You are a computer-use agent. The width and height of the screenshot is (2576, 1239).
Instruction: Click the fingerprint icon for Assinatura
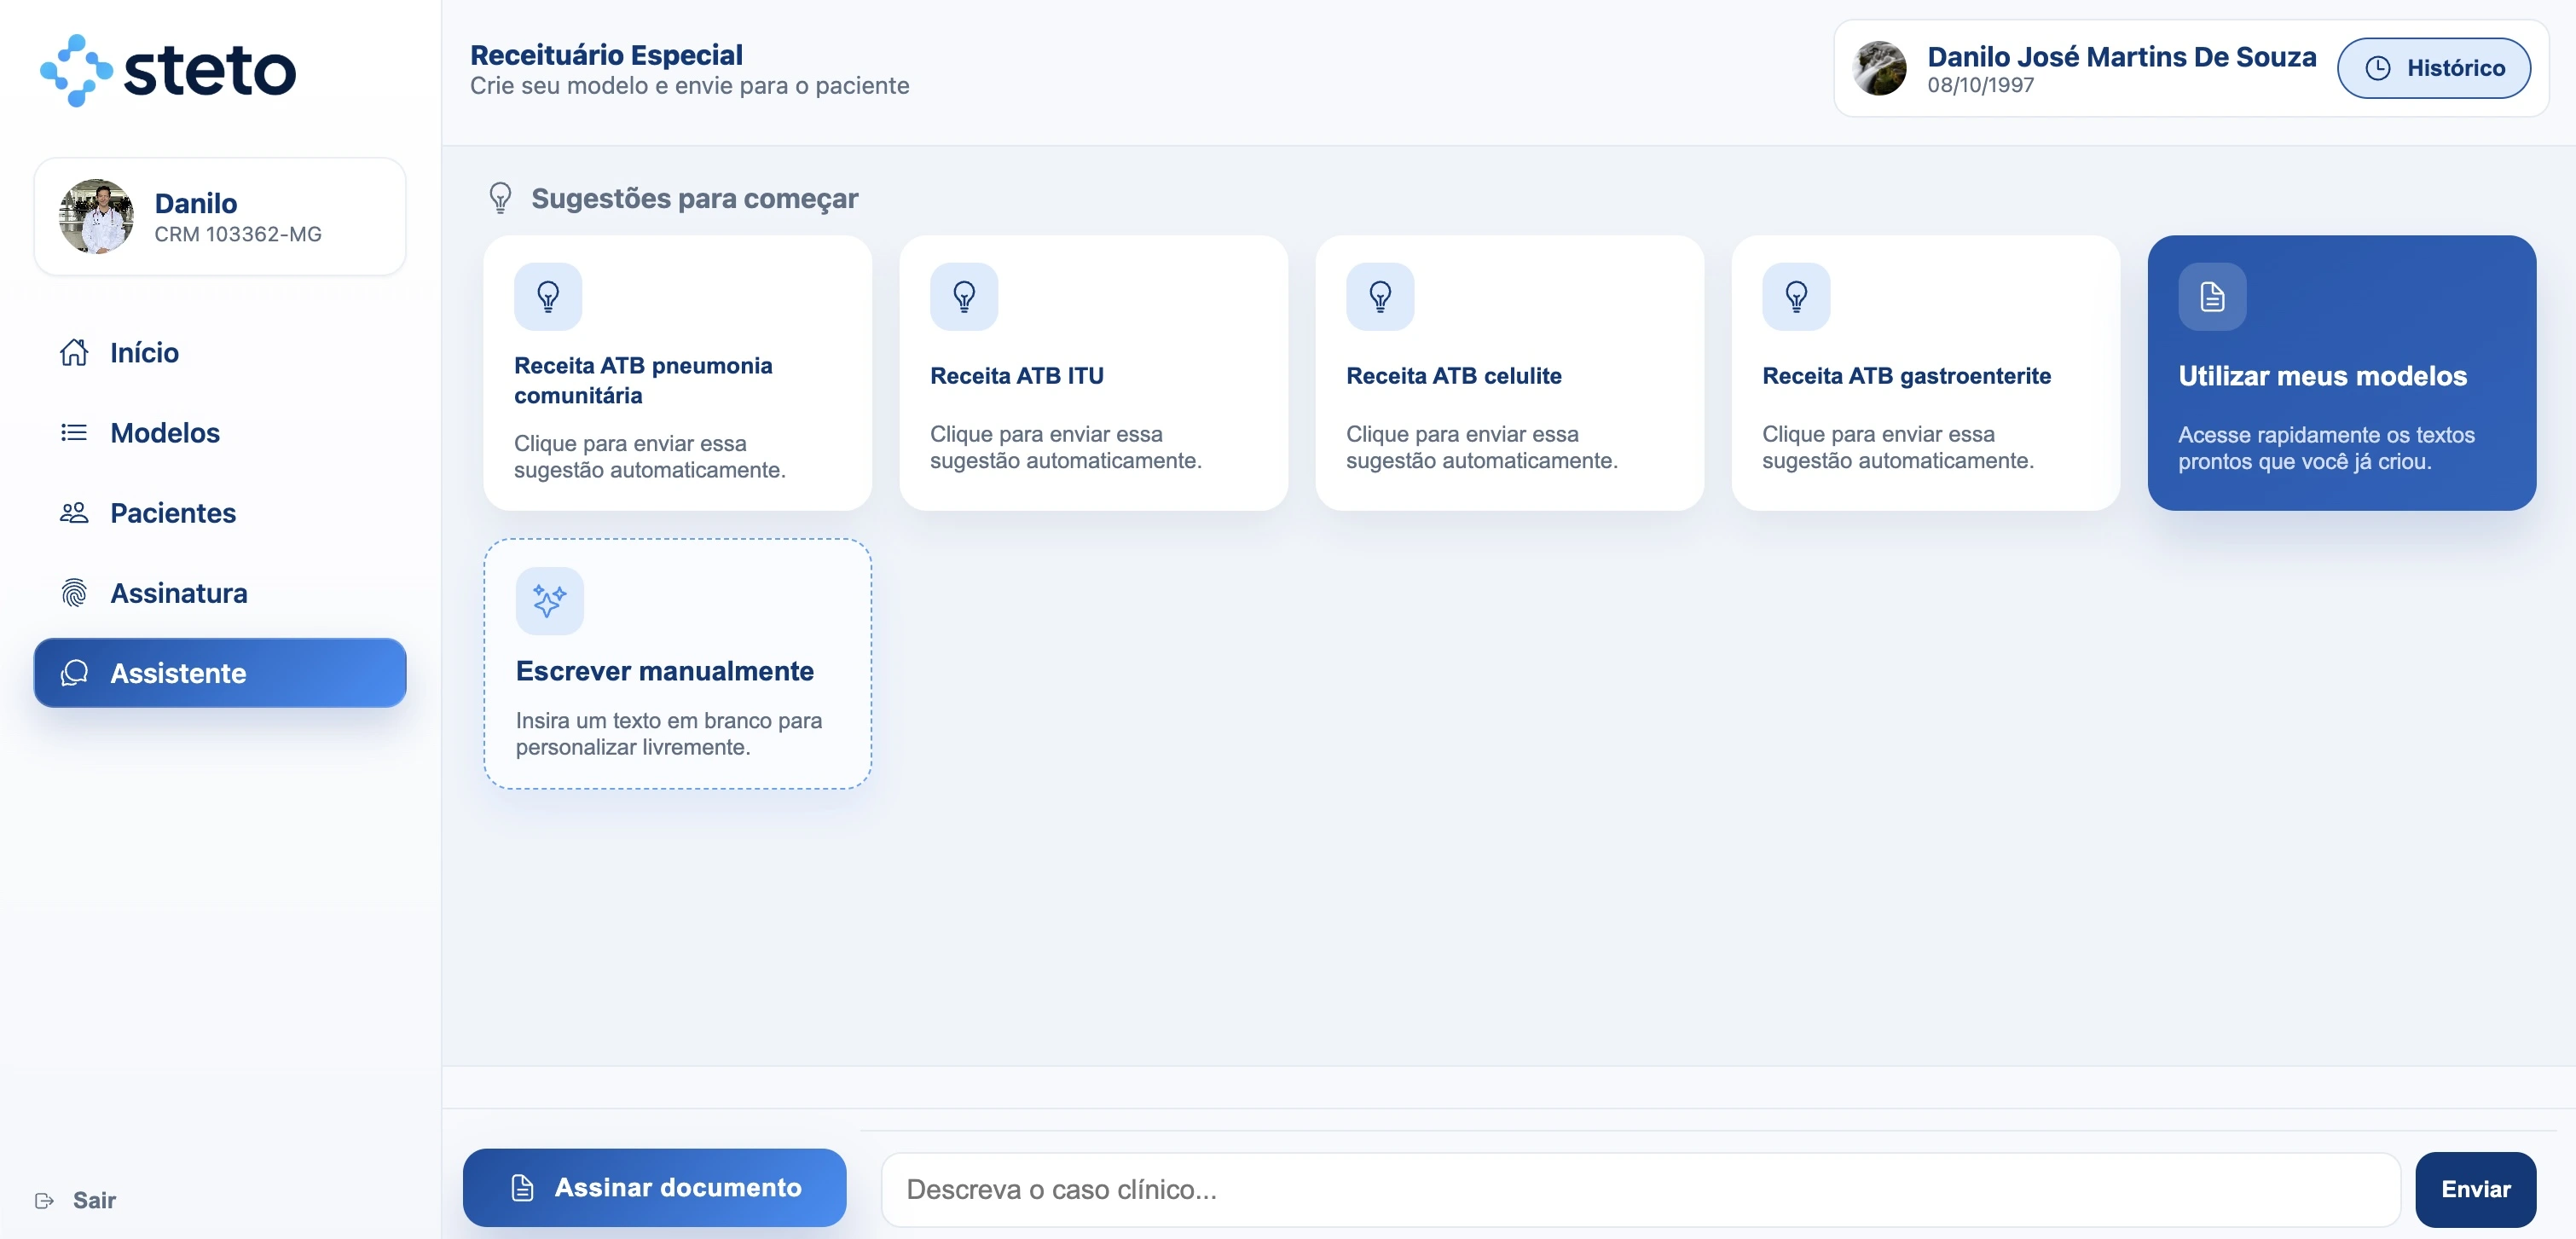[74, 593]
